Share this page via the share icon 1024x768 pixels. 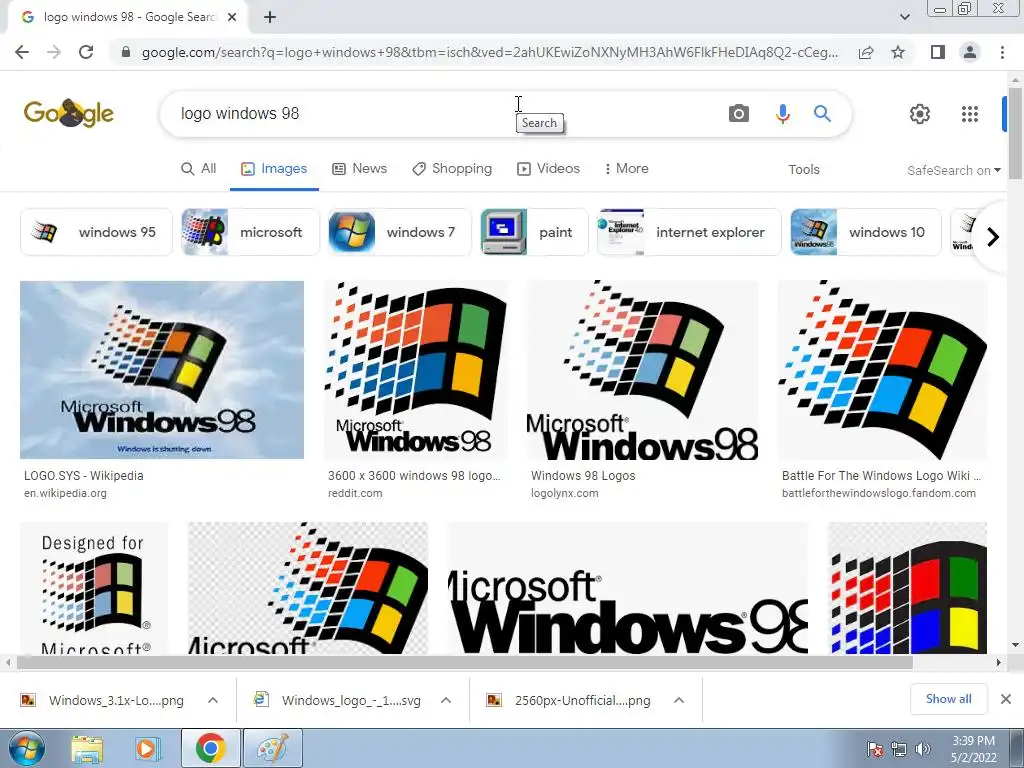(866, 52)
